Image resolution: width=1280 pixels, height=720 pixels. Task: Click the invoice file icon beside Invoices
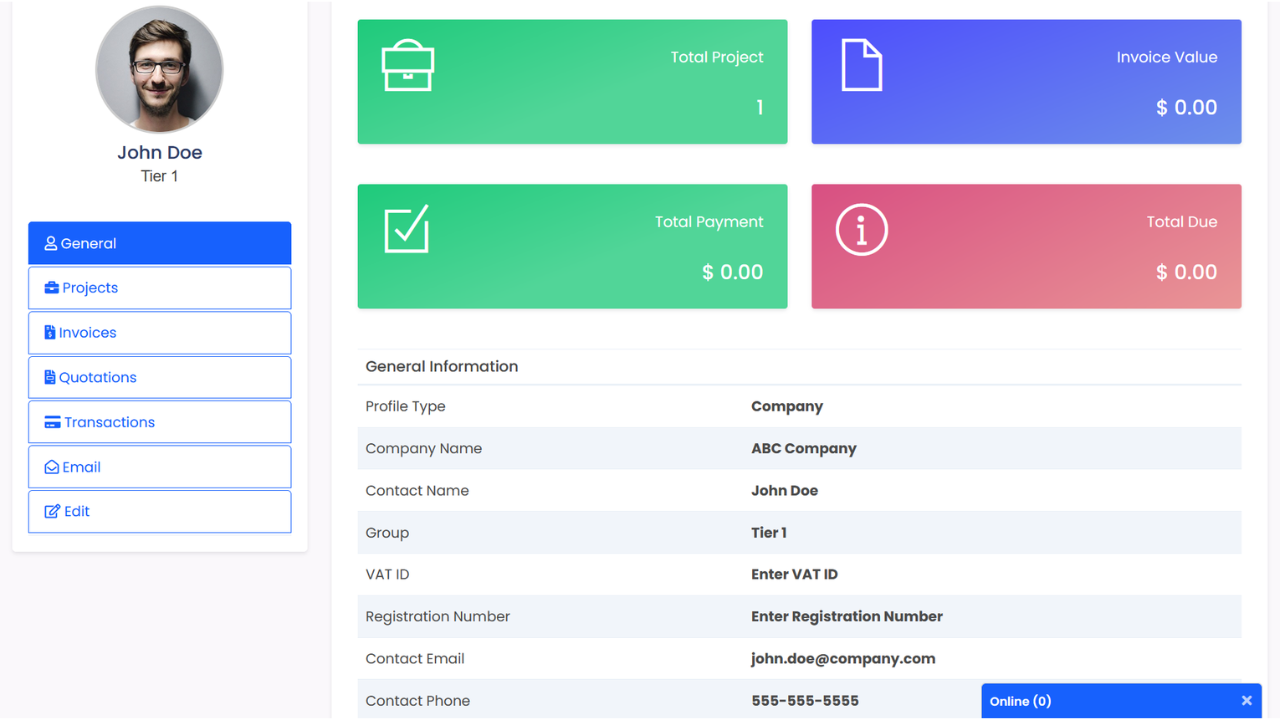pyautogui.click(x=50, y=333)
